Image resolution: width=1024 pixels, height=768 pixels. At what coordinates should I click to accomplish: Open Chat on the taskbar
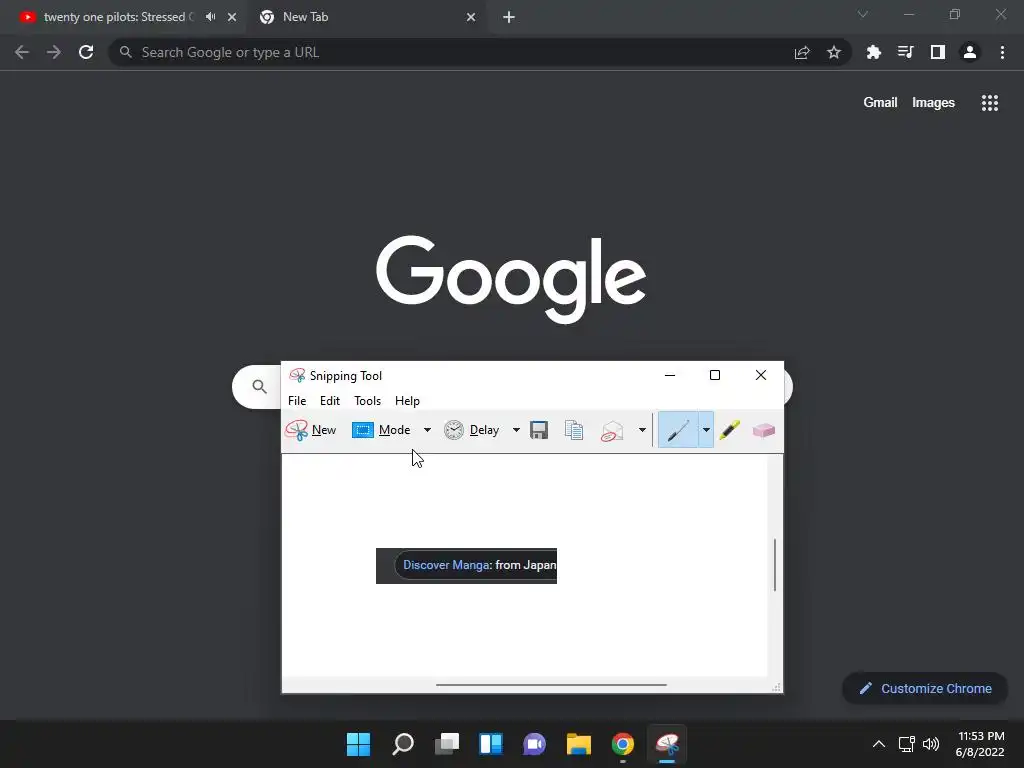point(534,744)
